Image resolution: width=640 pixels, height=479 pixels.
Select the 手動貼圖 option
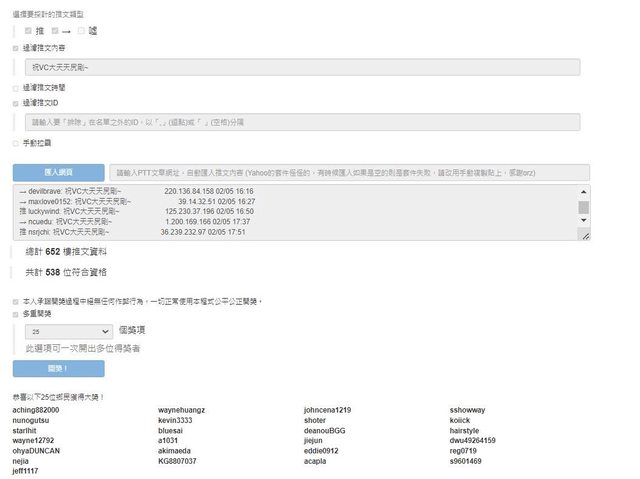15,143
